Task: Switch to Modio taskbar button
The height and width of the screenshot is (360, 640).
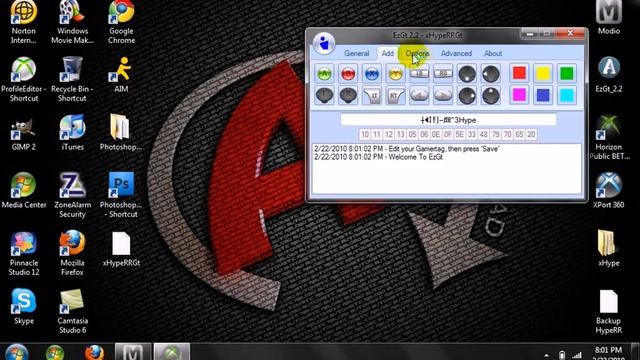Action: [133, 352]
